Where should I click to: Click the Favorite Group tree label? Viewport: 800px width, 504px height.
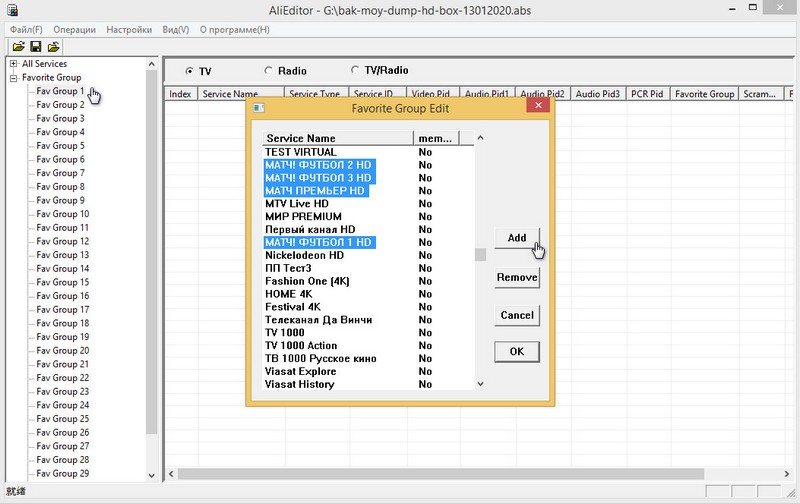52,78
